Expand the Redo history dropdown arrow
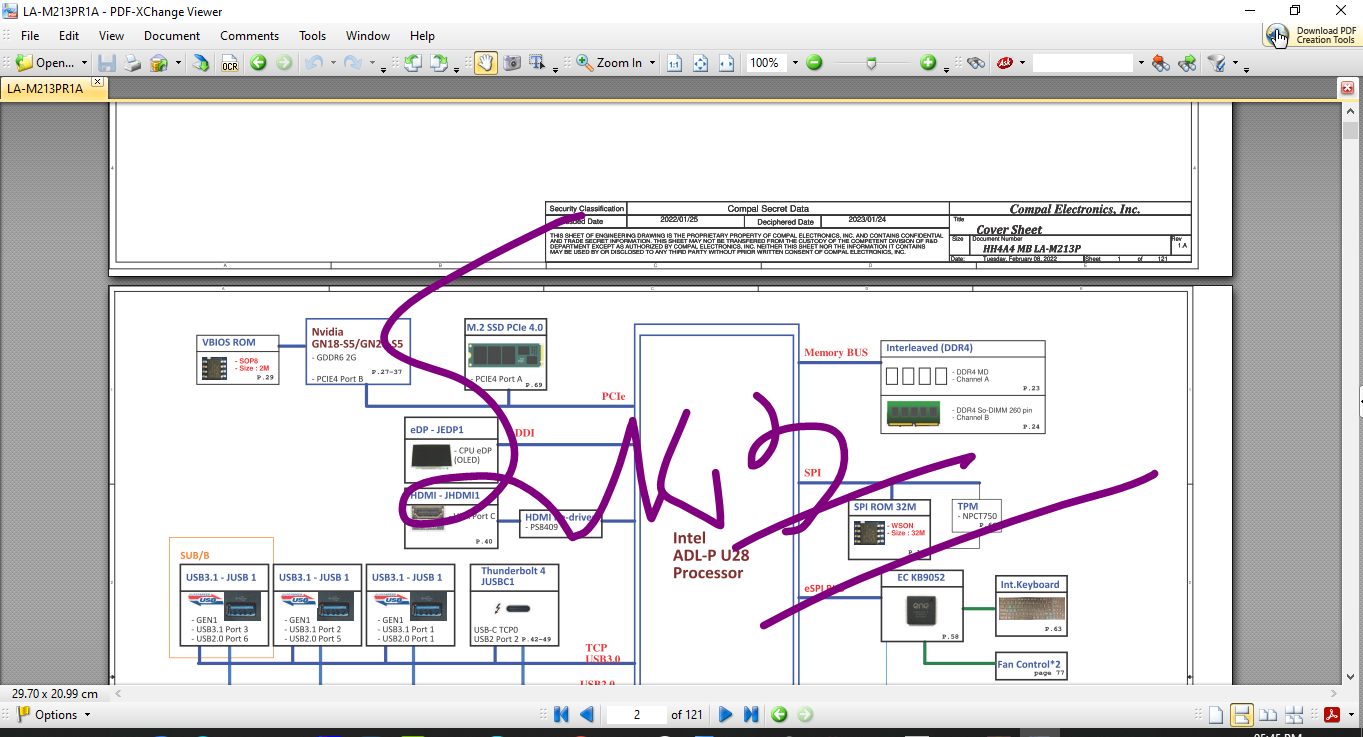This screenshot has width=1363, height=737. 371,63
